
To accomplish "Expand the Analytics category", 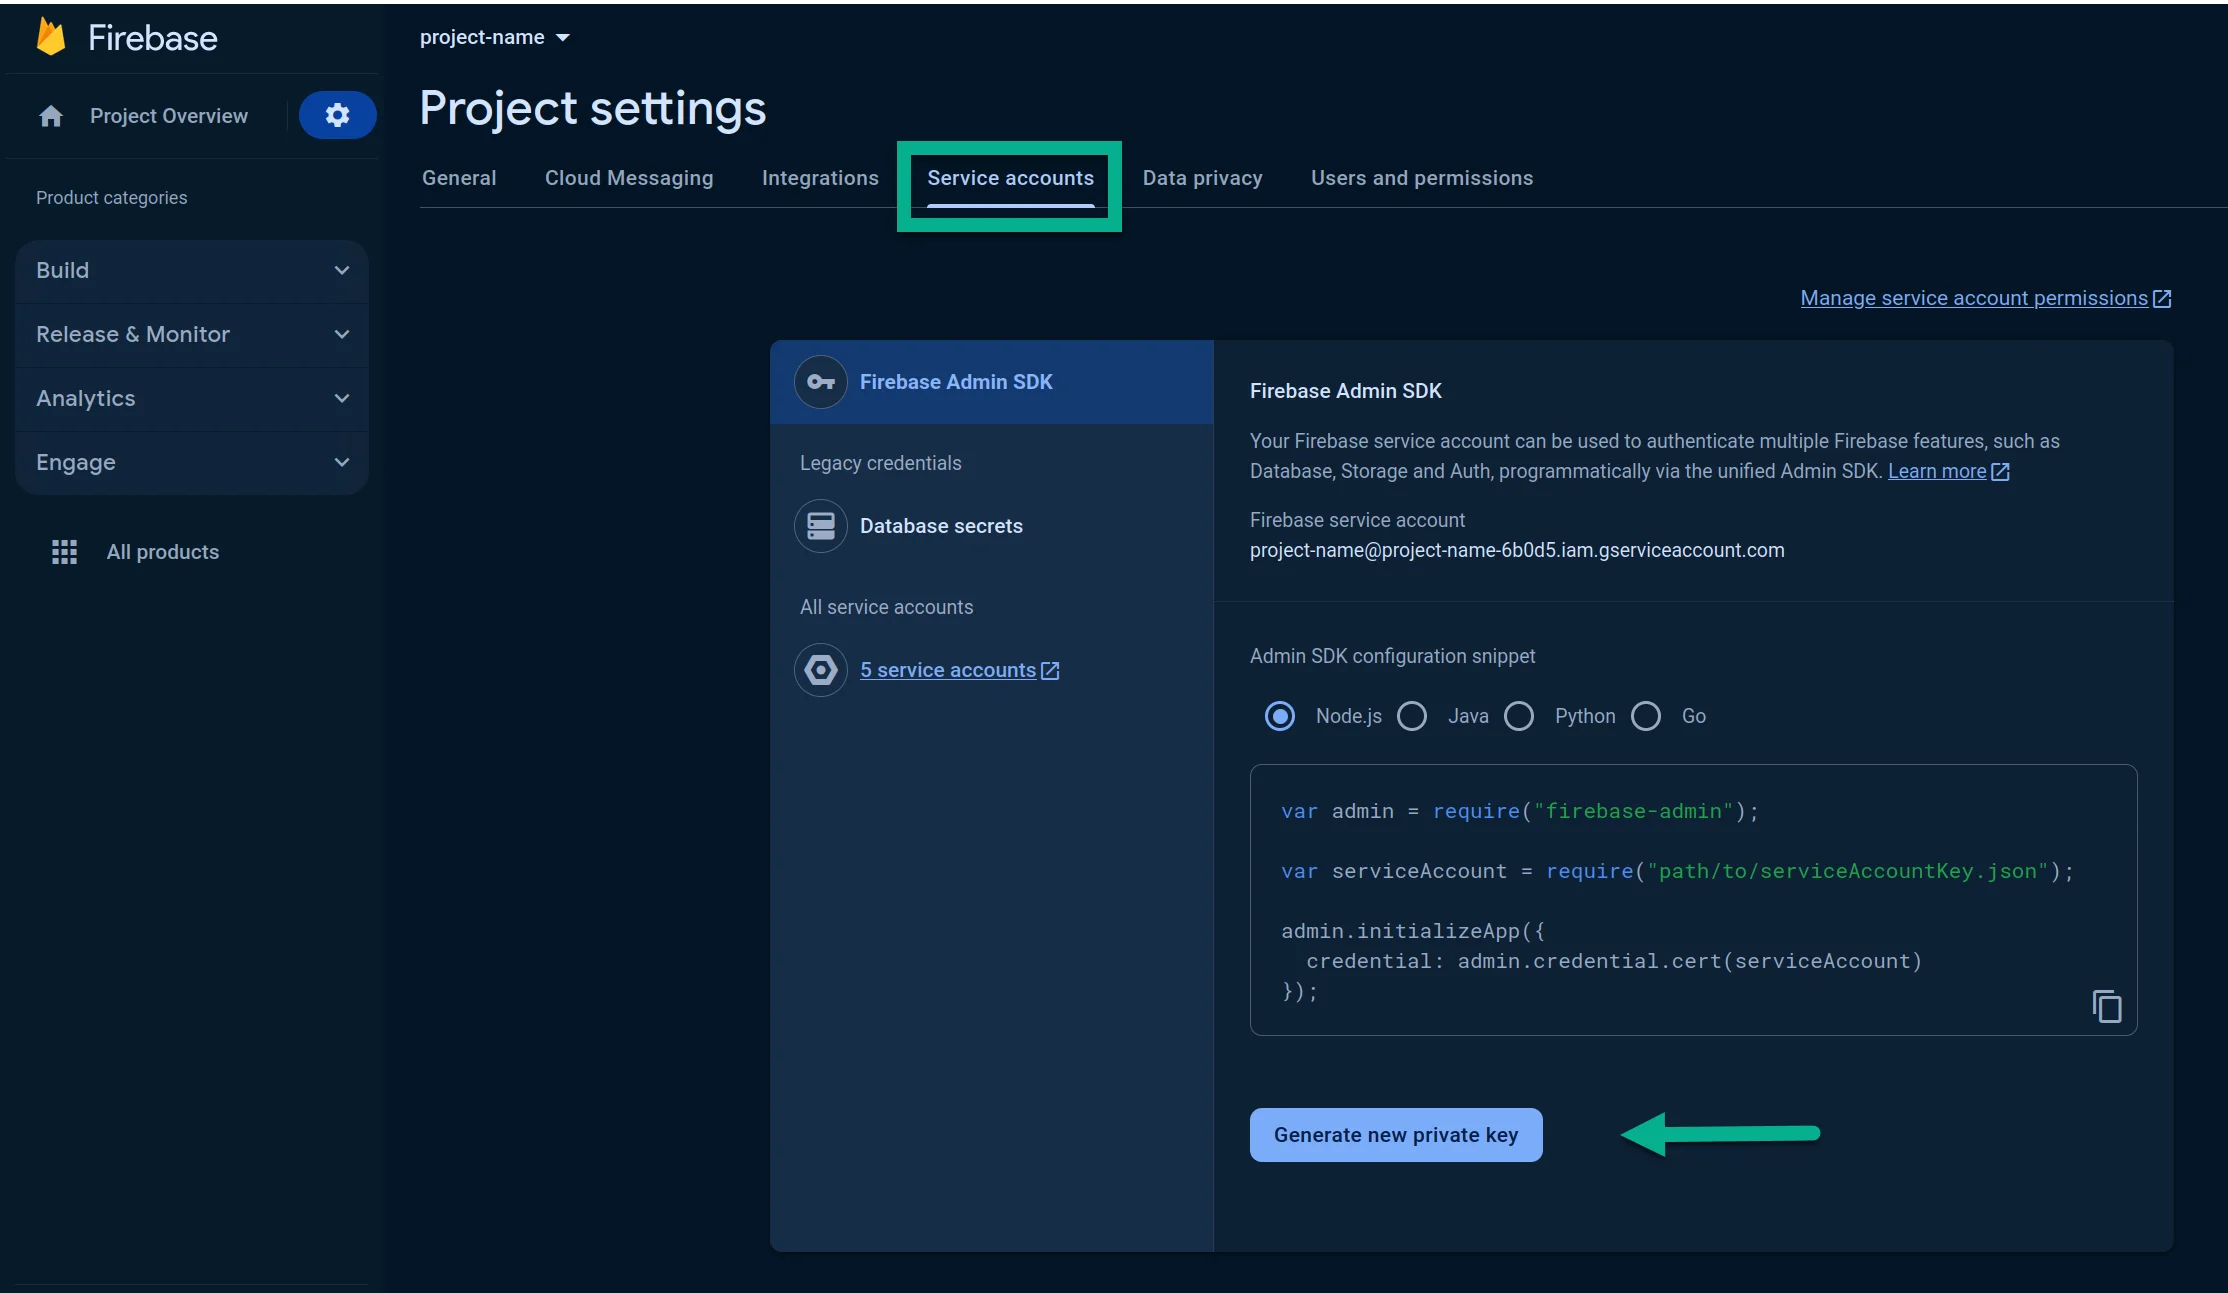I will 192,398.
